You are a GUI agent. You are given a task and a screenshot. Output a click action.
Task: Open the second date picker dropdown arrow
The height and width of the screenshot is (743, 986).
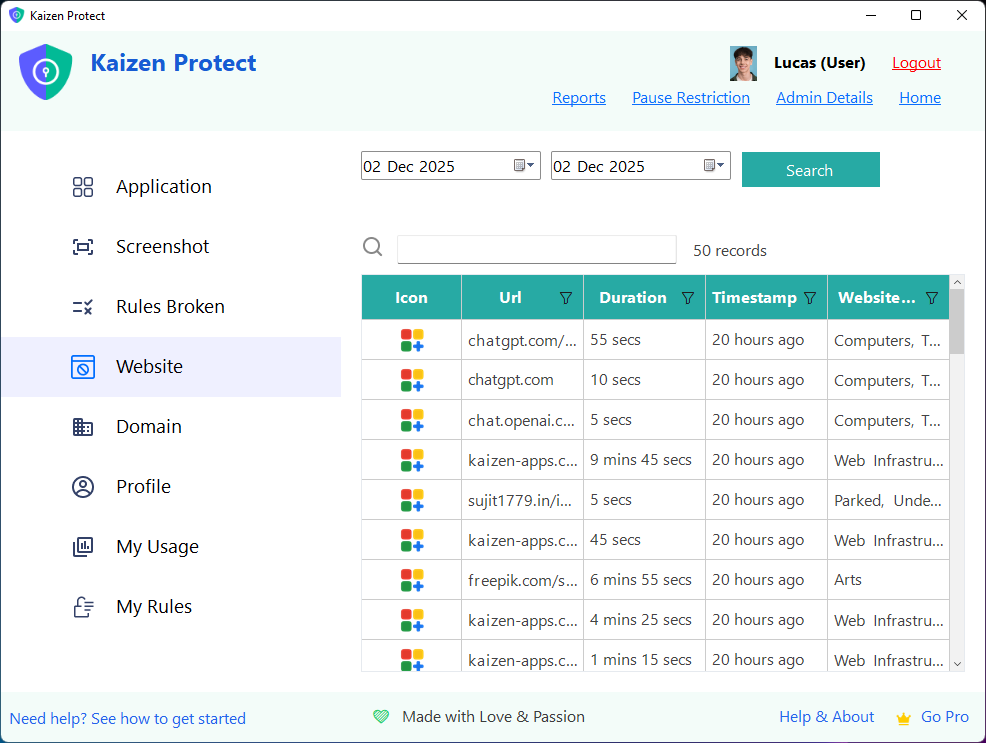click(x=716, y=165)
